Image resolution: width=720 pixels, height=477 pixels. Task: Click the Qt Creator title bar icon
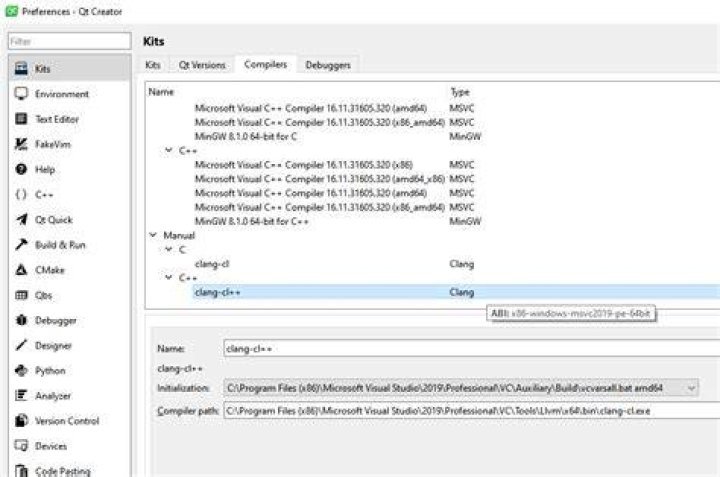[x=11, y=11]
